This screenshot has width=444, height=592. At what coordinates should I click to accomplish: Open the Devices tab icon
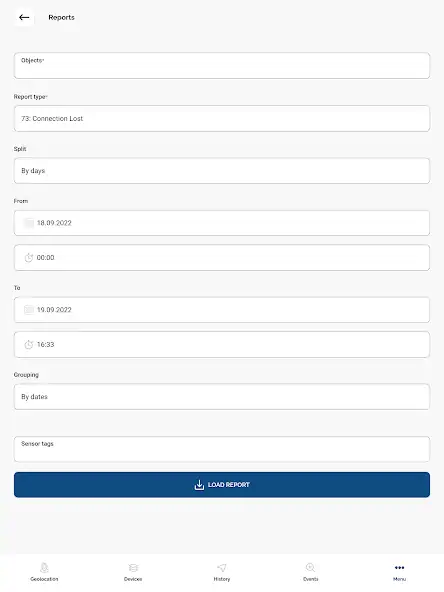[133, 567]
